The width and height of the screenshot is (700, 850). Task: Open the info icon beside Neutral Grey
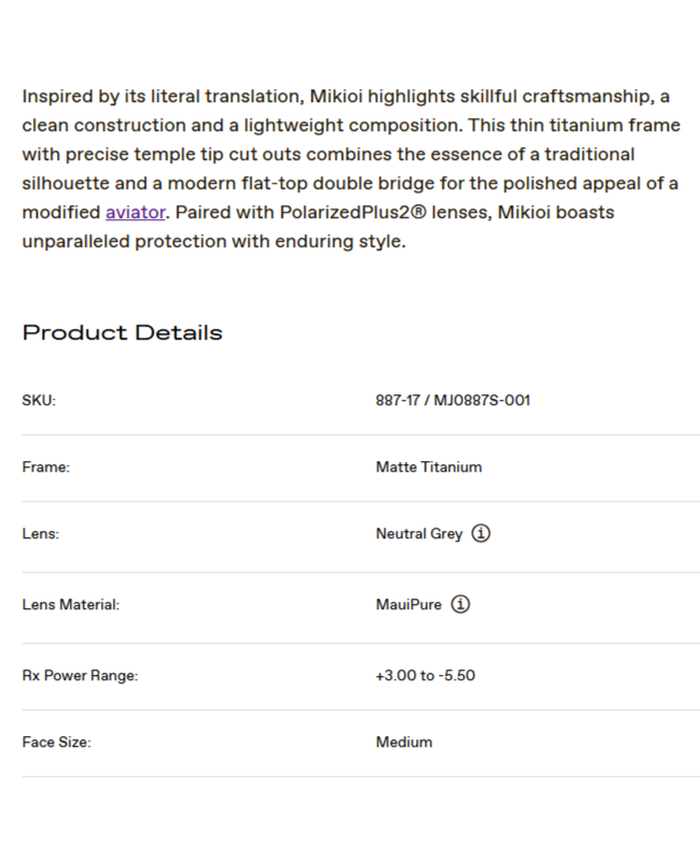coord(481,534)
